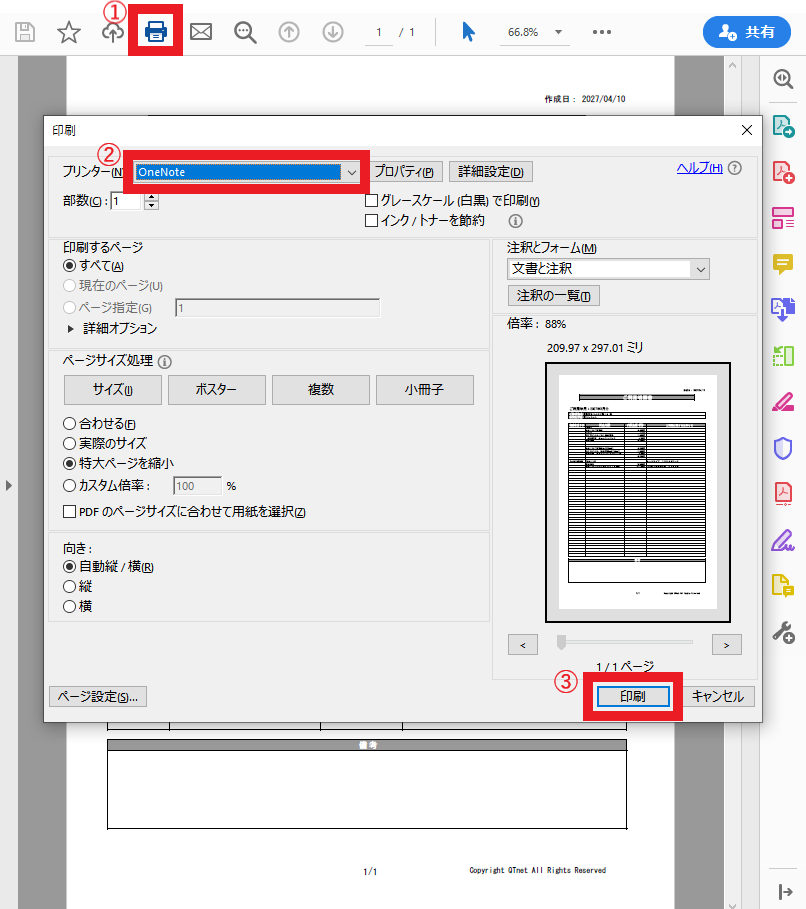Click the save (floppy disk) toolbar icon
Screen dimensions: 806x909
click(25, 32)
